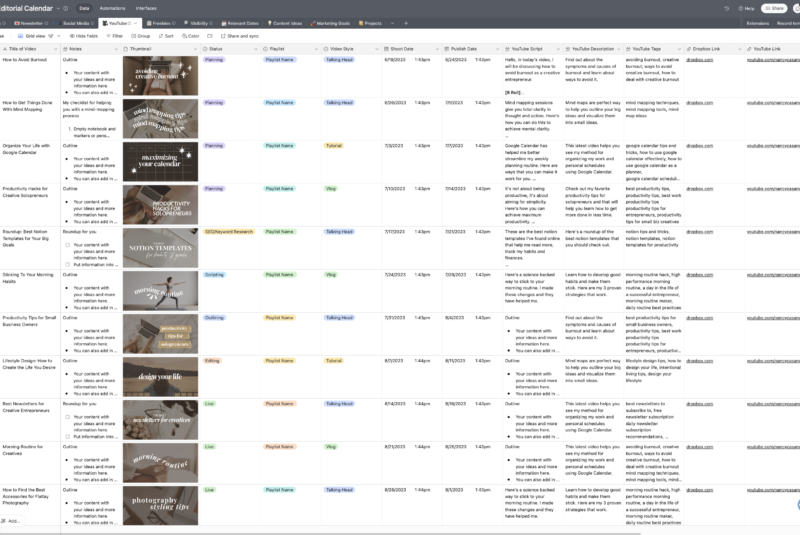Image resolution: width=800 pixels, height=535 pixels.
Task: Open Video Style column dropdown arrow
Action: (x=377, y=49)
